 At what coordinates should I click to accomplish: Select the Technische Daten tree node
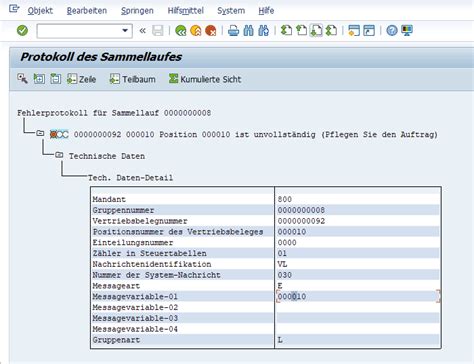click(107, 156)
